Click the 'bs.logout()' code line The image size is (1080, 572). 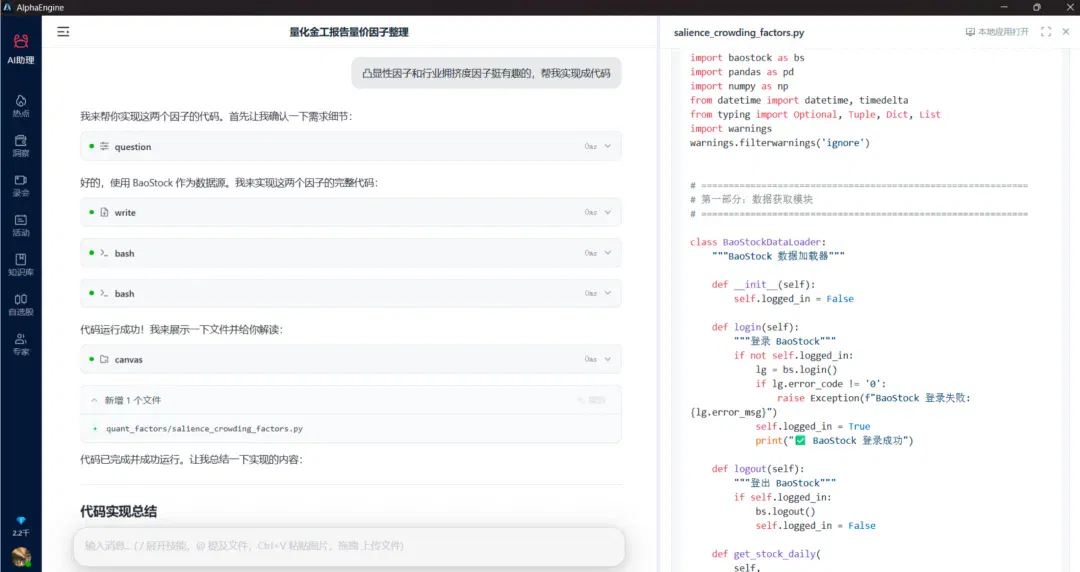[785, 511]
